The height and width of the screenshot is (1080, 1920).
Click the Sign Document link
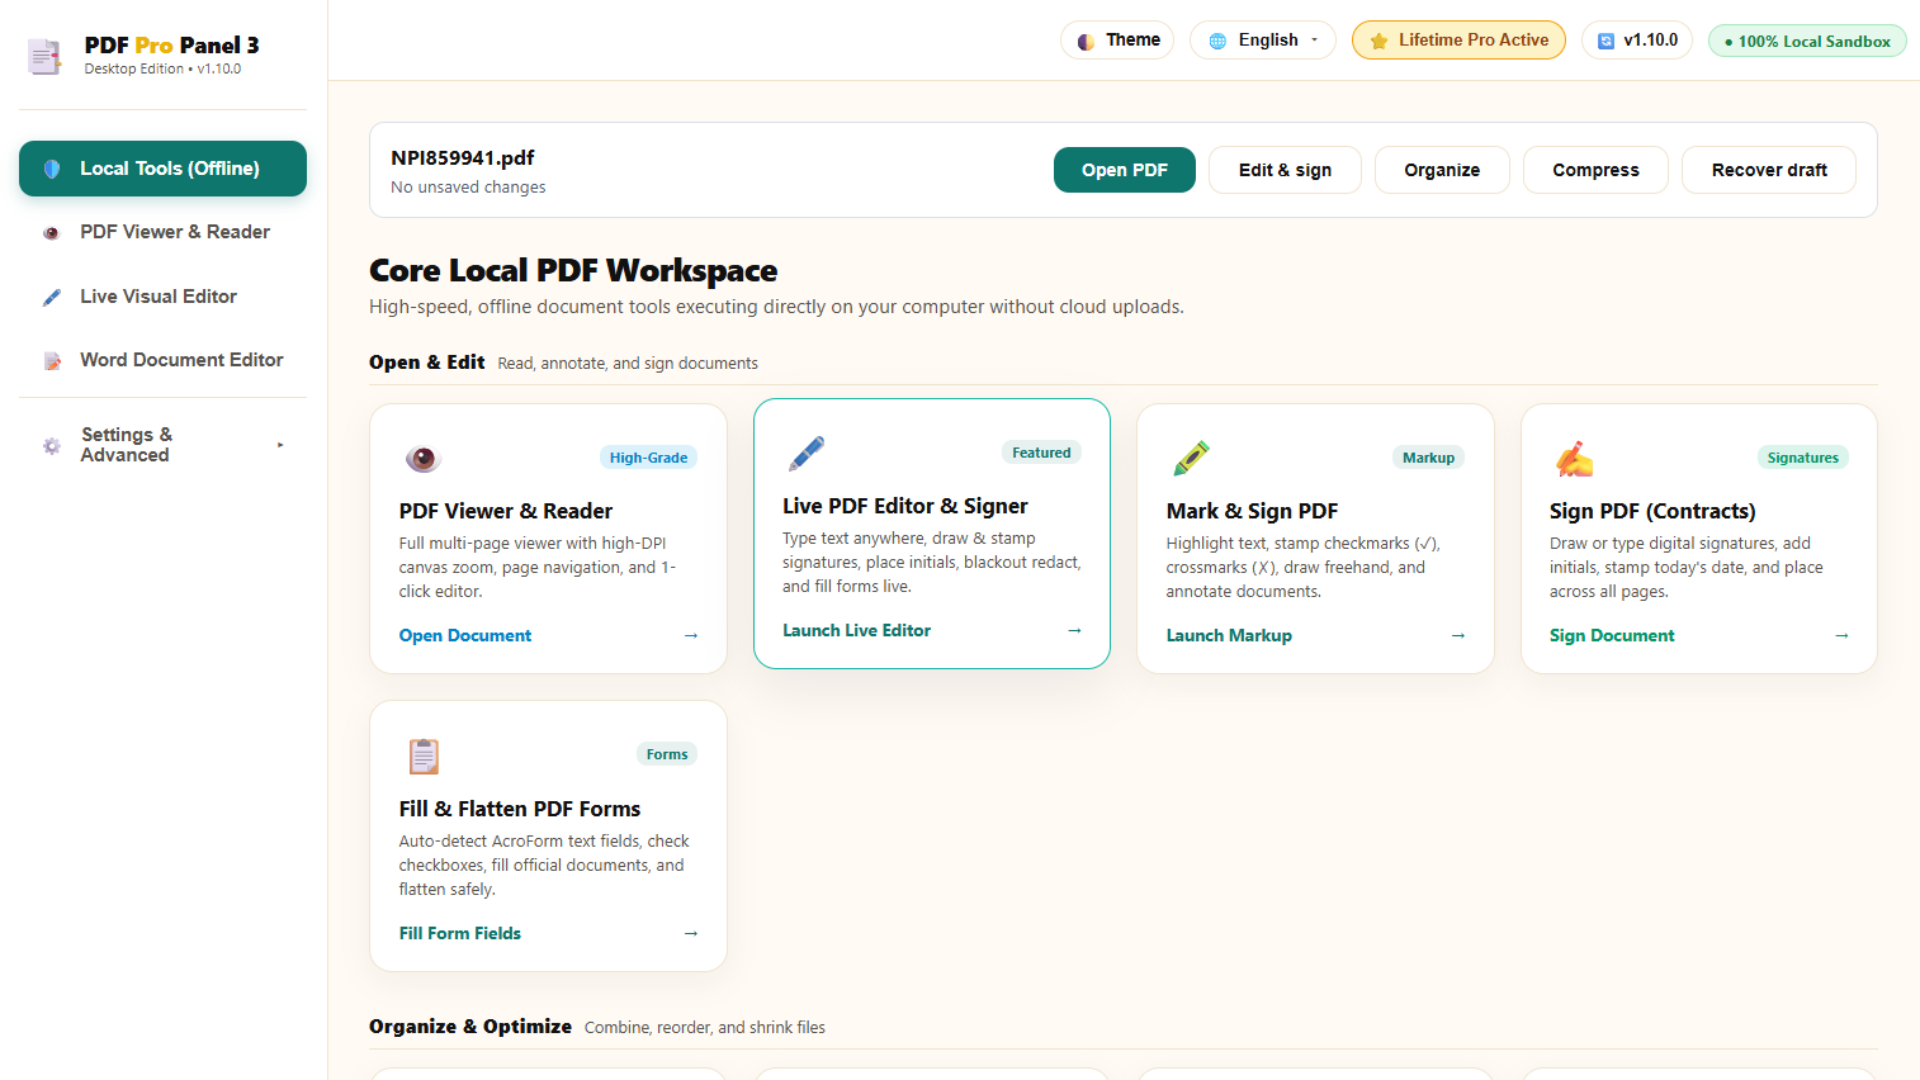[x=1612, y=636]
